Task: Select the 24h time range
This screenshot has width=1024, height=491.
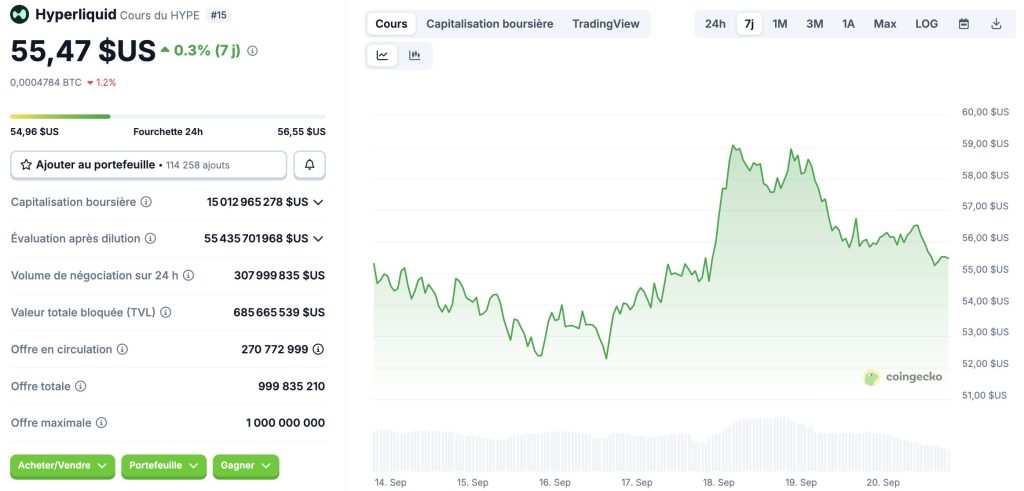Action: [x=715, y=24]
